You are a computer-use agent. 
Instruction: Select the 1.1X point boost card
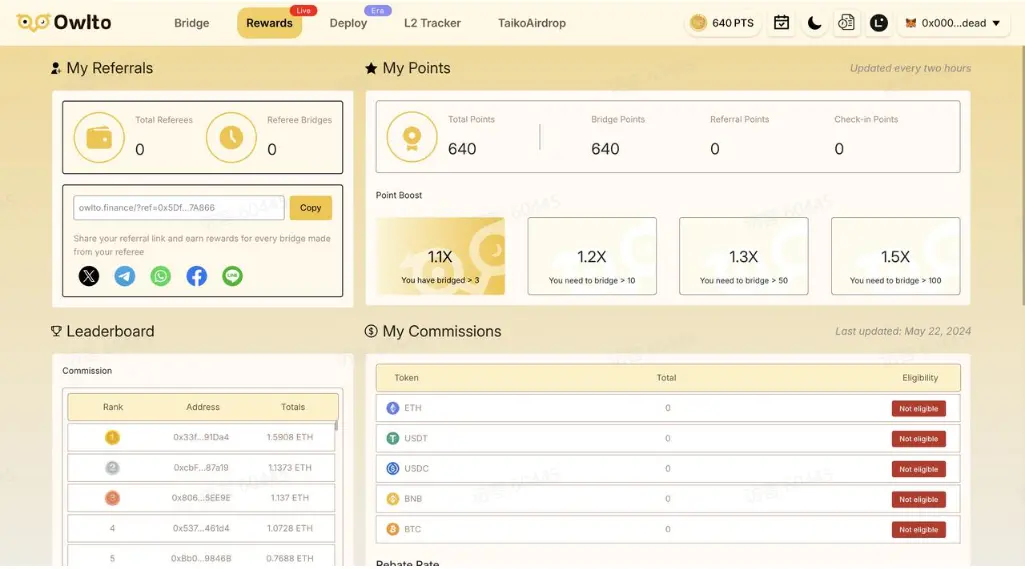point(440,256)
